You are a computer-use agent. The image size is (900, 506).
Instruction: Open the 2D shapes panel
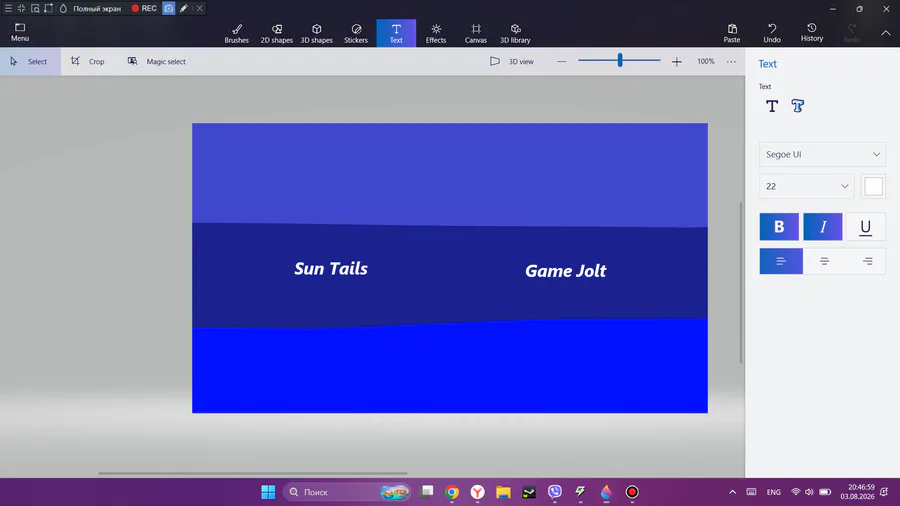(277, 33)
